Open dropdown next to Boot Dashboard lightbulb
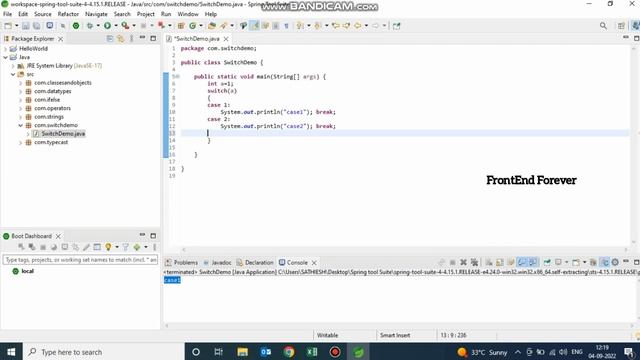Viewport: 640px width, 360px height. (117, 247)
